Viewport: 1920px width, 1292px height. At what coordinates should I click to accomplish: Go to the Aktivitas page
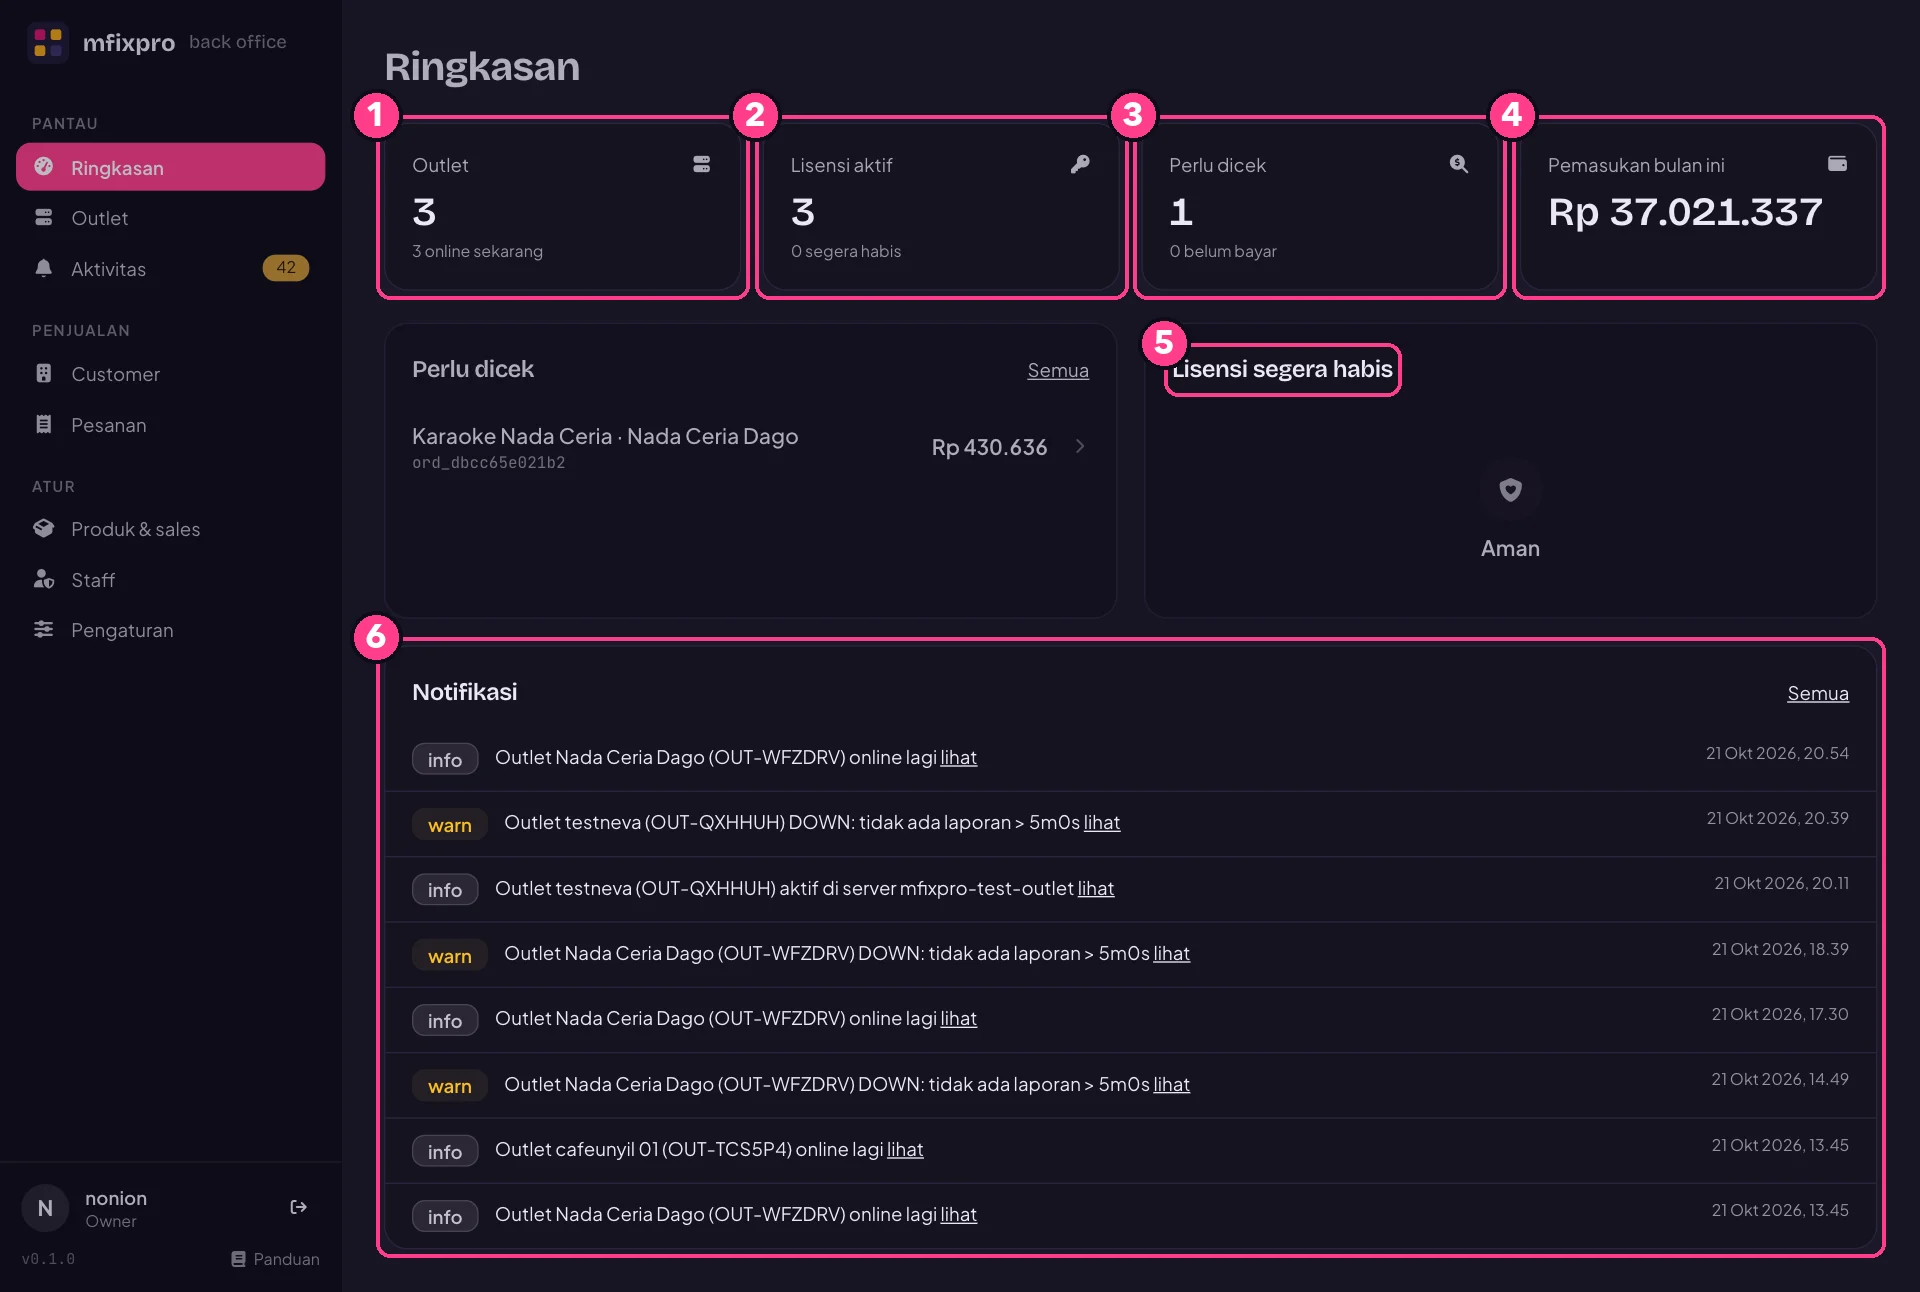(171, 268)
